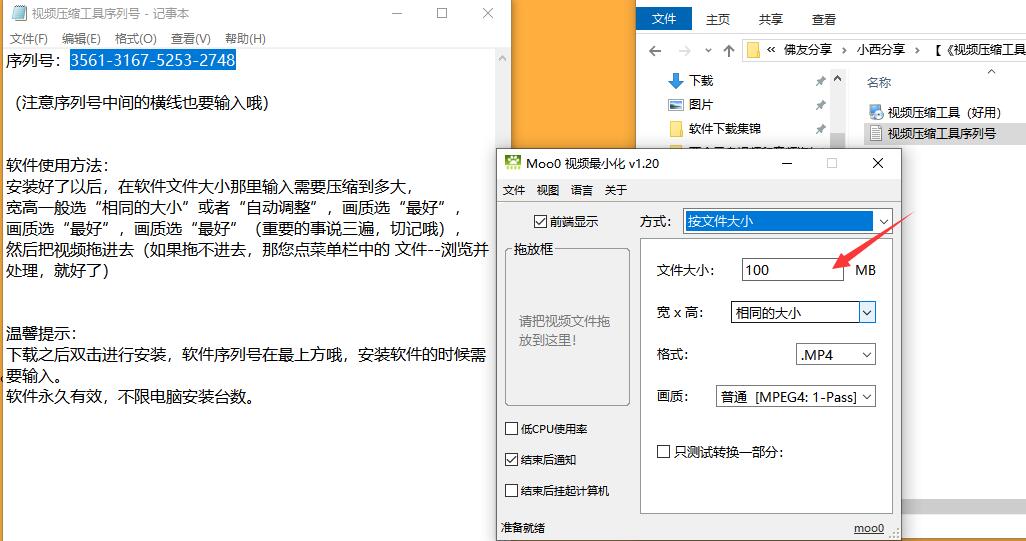This screenshot has height=541, width=1026.
Task: Click the 视频压缩工具 (好用) installer icon
Action: tap(876, 112)
